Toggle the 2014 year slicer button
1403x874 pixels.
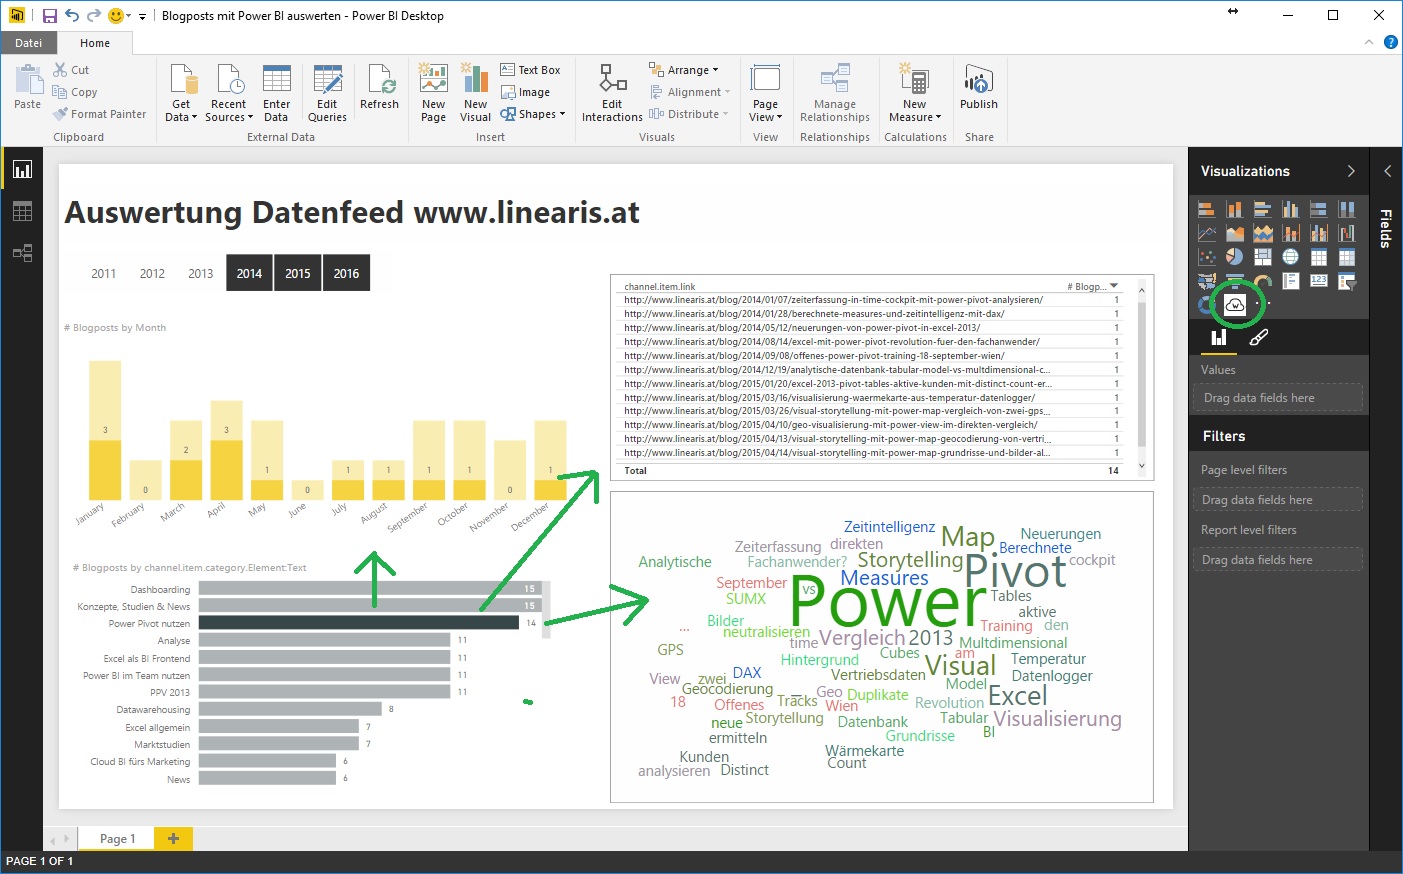click(249, 273)
